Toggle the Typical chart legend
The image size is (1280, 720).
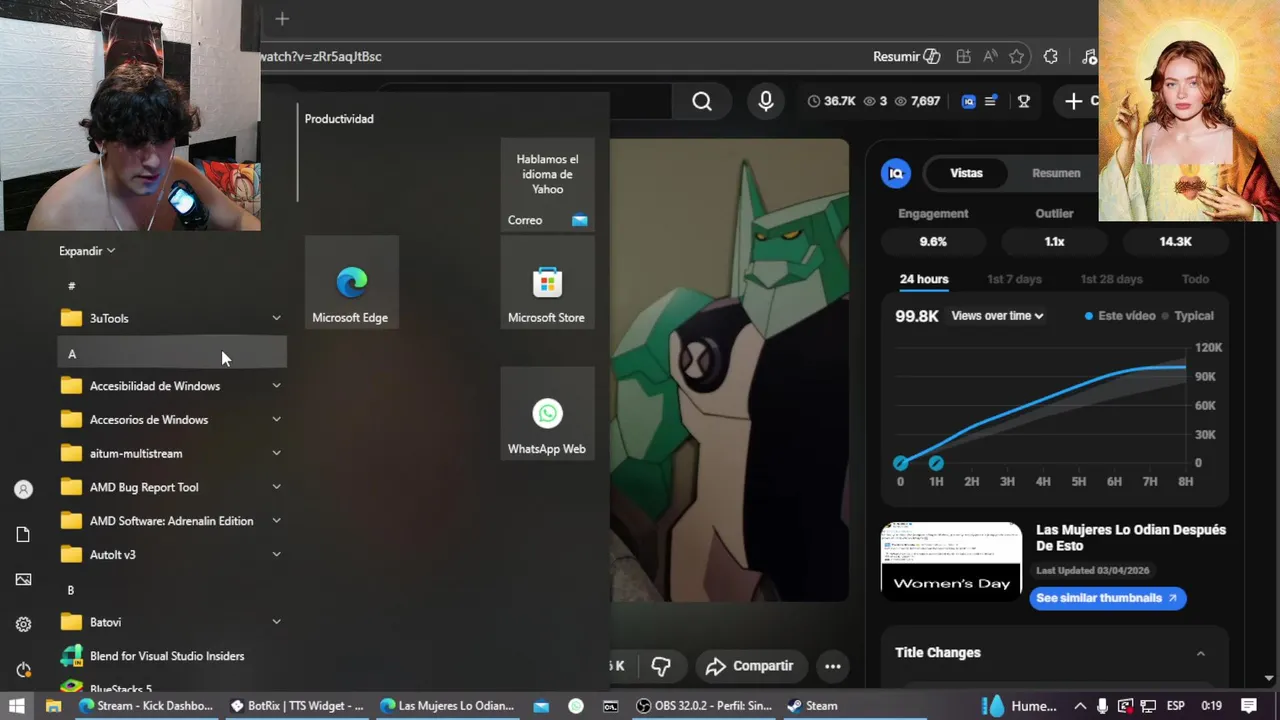1187,316
